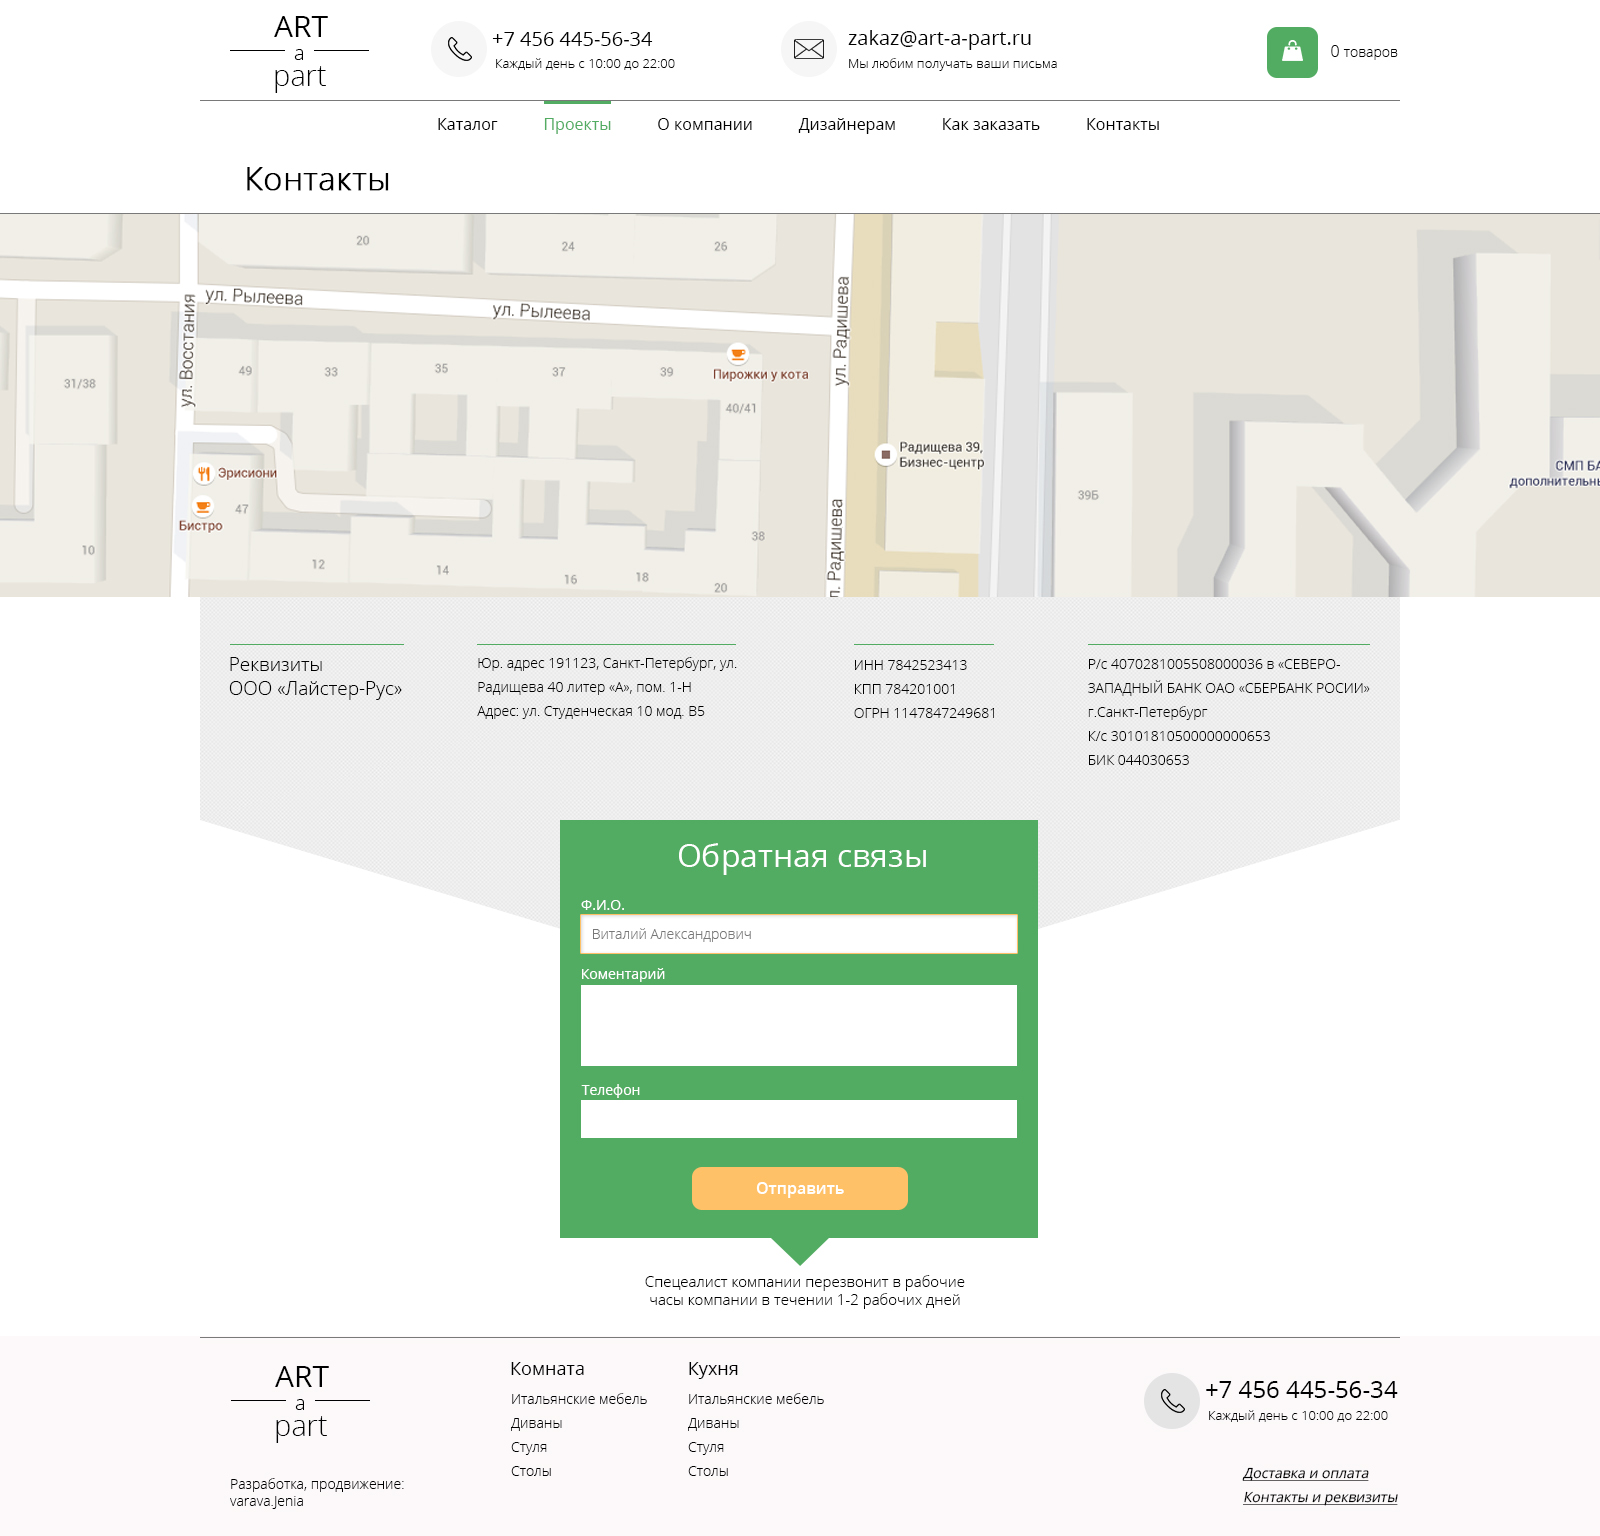Screen dimensions: 1600x1536
Task: Click the КПП 784201001 text
Action: [905, 689]
